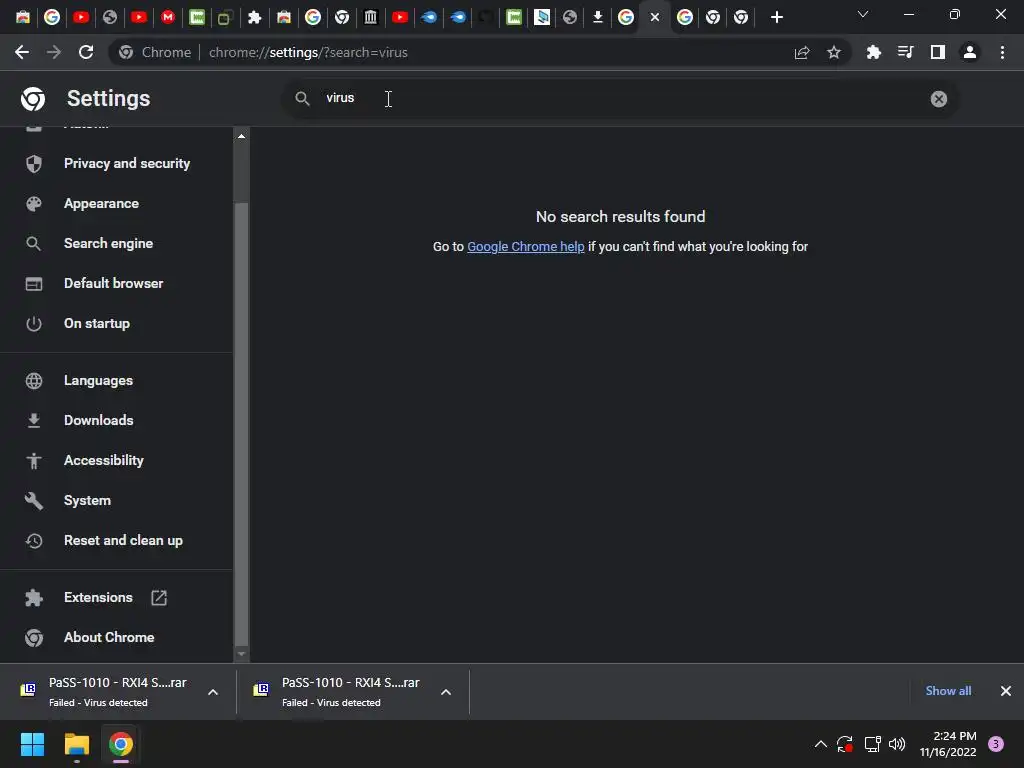This screenshot has height=768, width=1024.
Task: Open media controls icon
Action: (906, 52)
